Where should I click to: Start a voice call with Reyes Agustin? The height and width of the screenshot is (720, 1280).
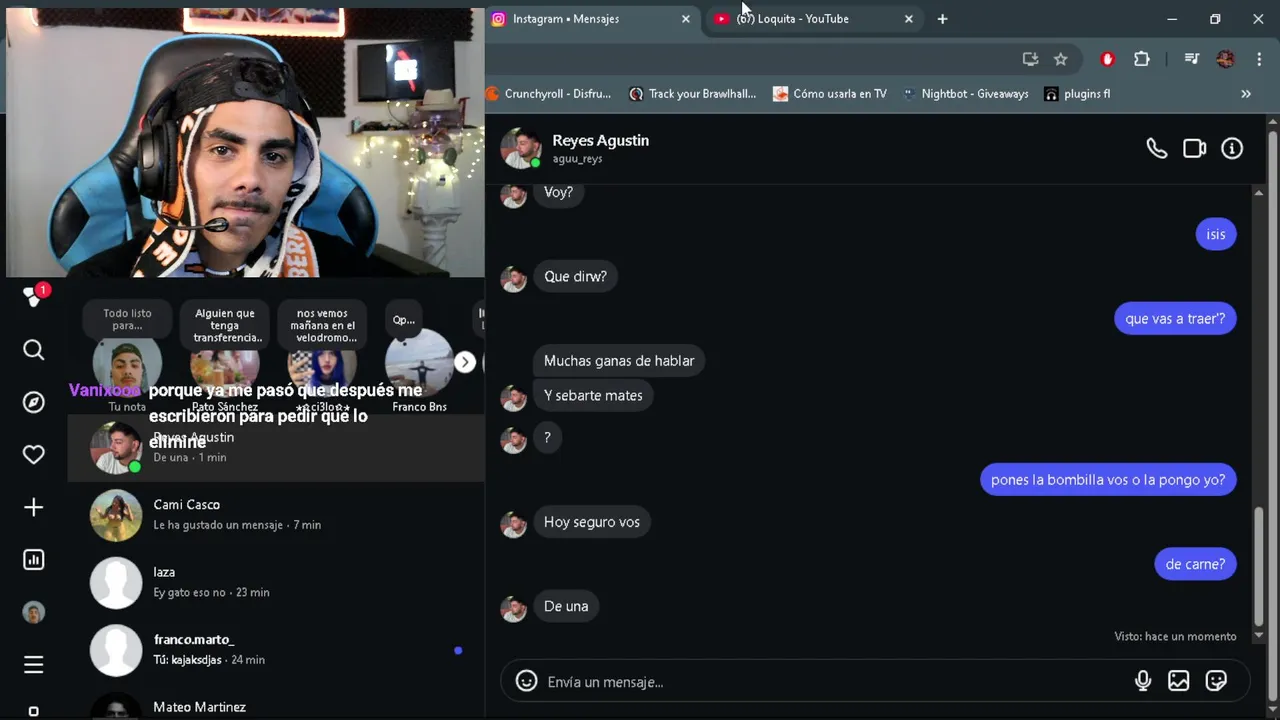pyautogui.click(x=1156, y=148)
